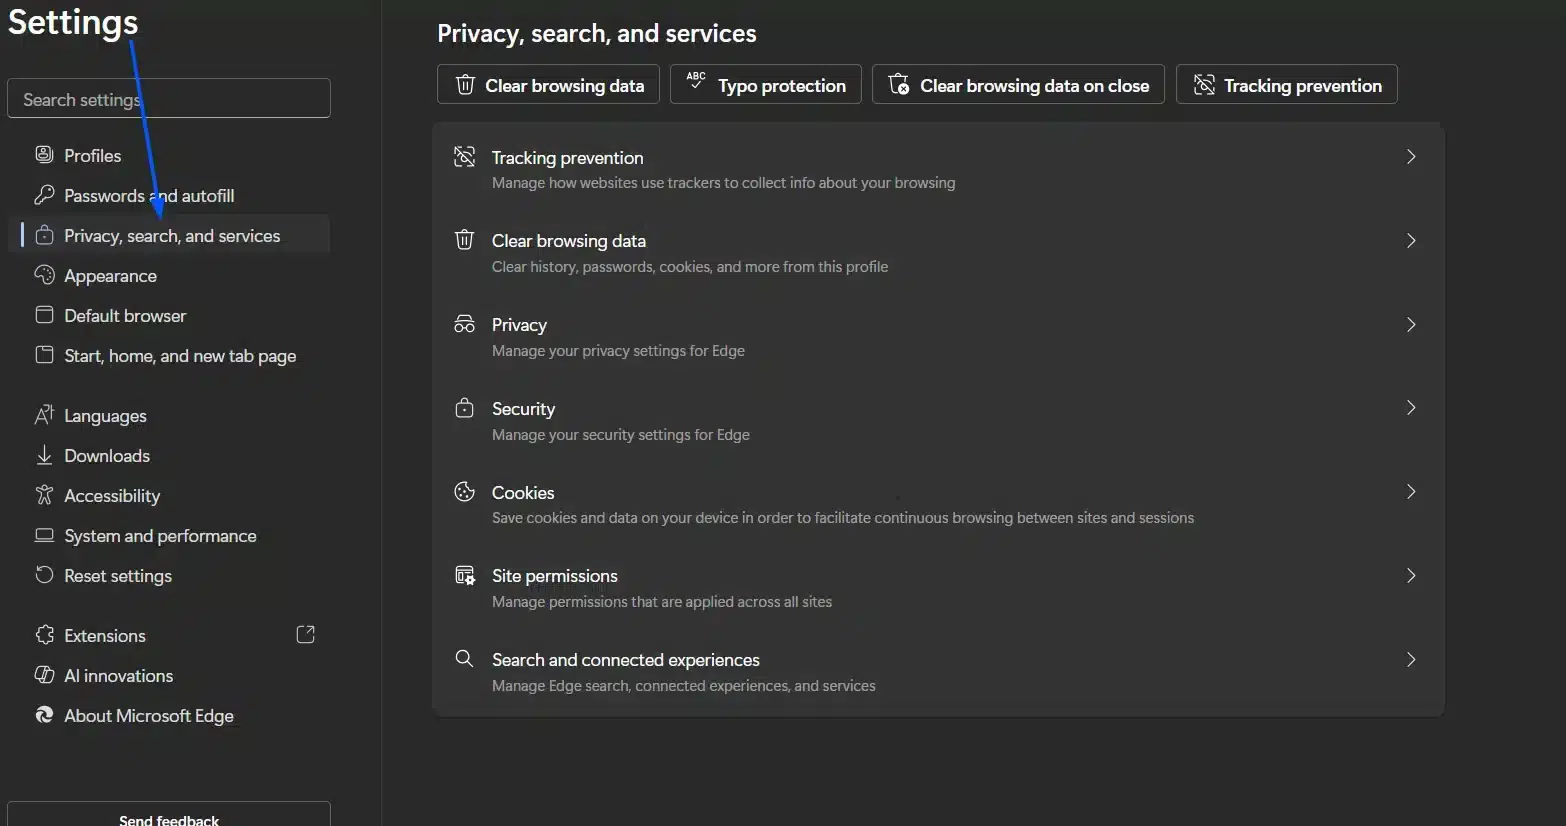Open the Privacy row chevron
This screenshot has width=1566, height=826.
click(1411, 324)
